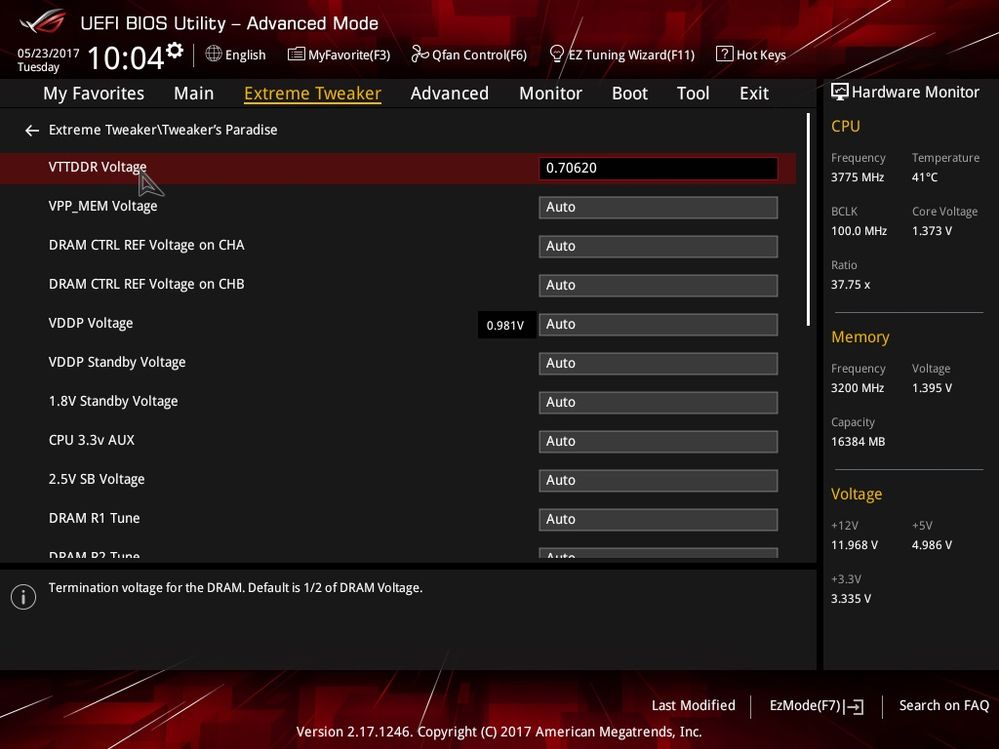Open Qfan Control(F6)
Image resolution: width=999 pixels, height=749 pixels.
click(469, 55)
